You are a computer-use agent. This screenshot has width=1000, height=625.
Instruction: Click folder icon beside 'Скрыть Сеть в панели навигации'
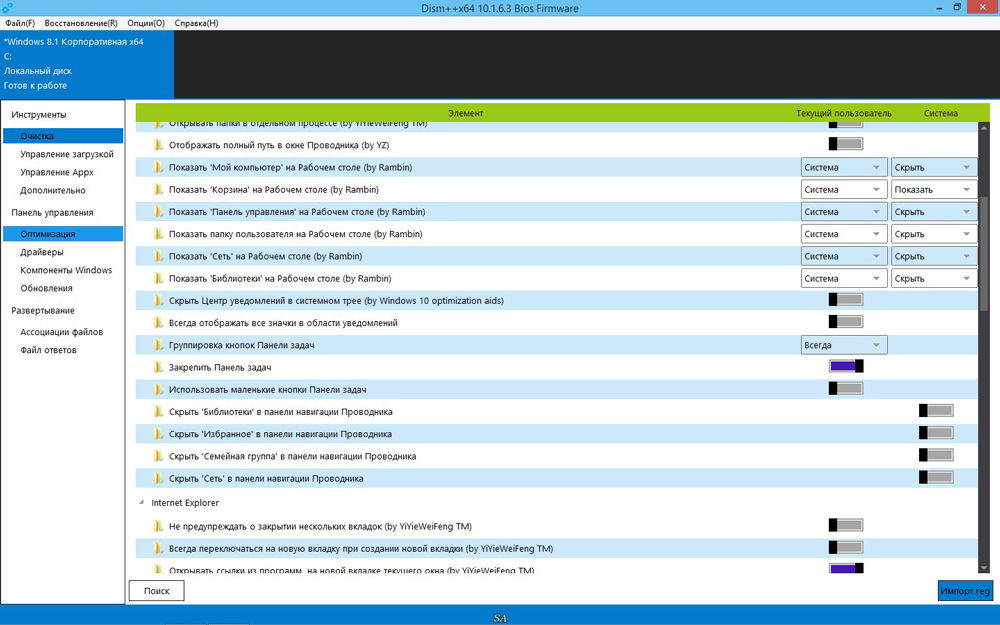click(158, 478)
